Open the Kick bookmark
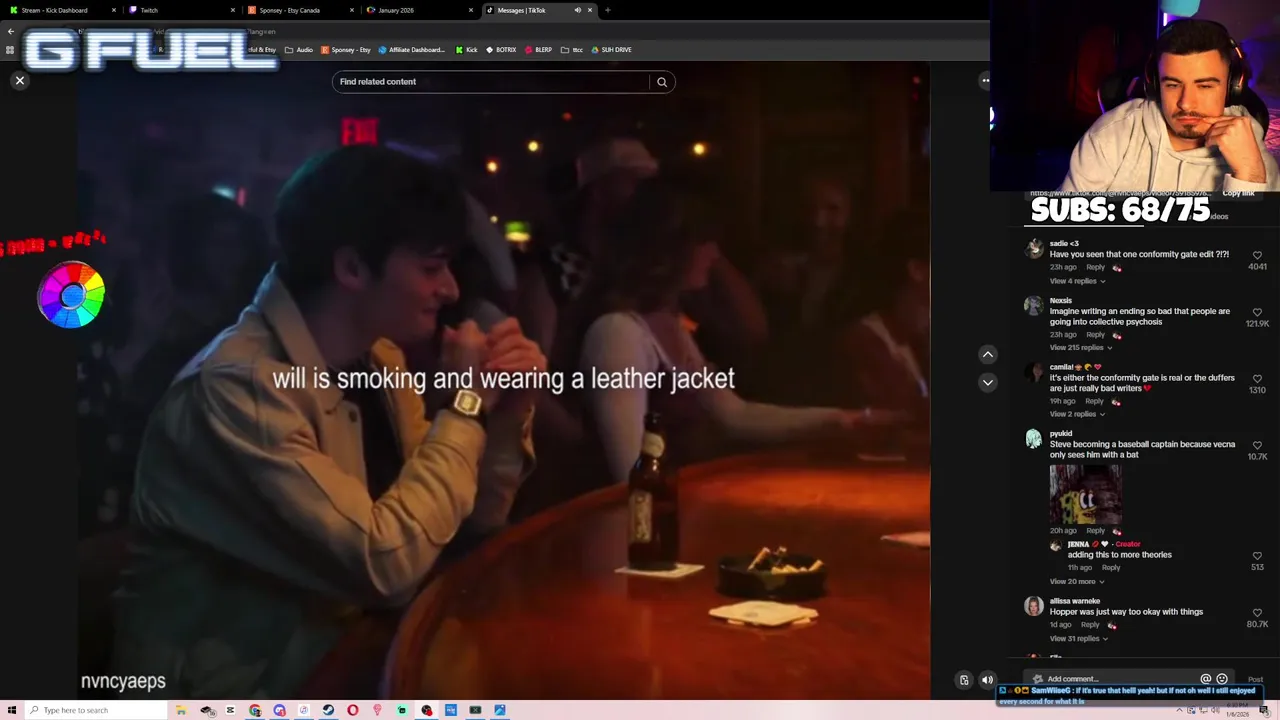 [x=466, y=50]
